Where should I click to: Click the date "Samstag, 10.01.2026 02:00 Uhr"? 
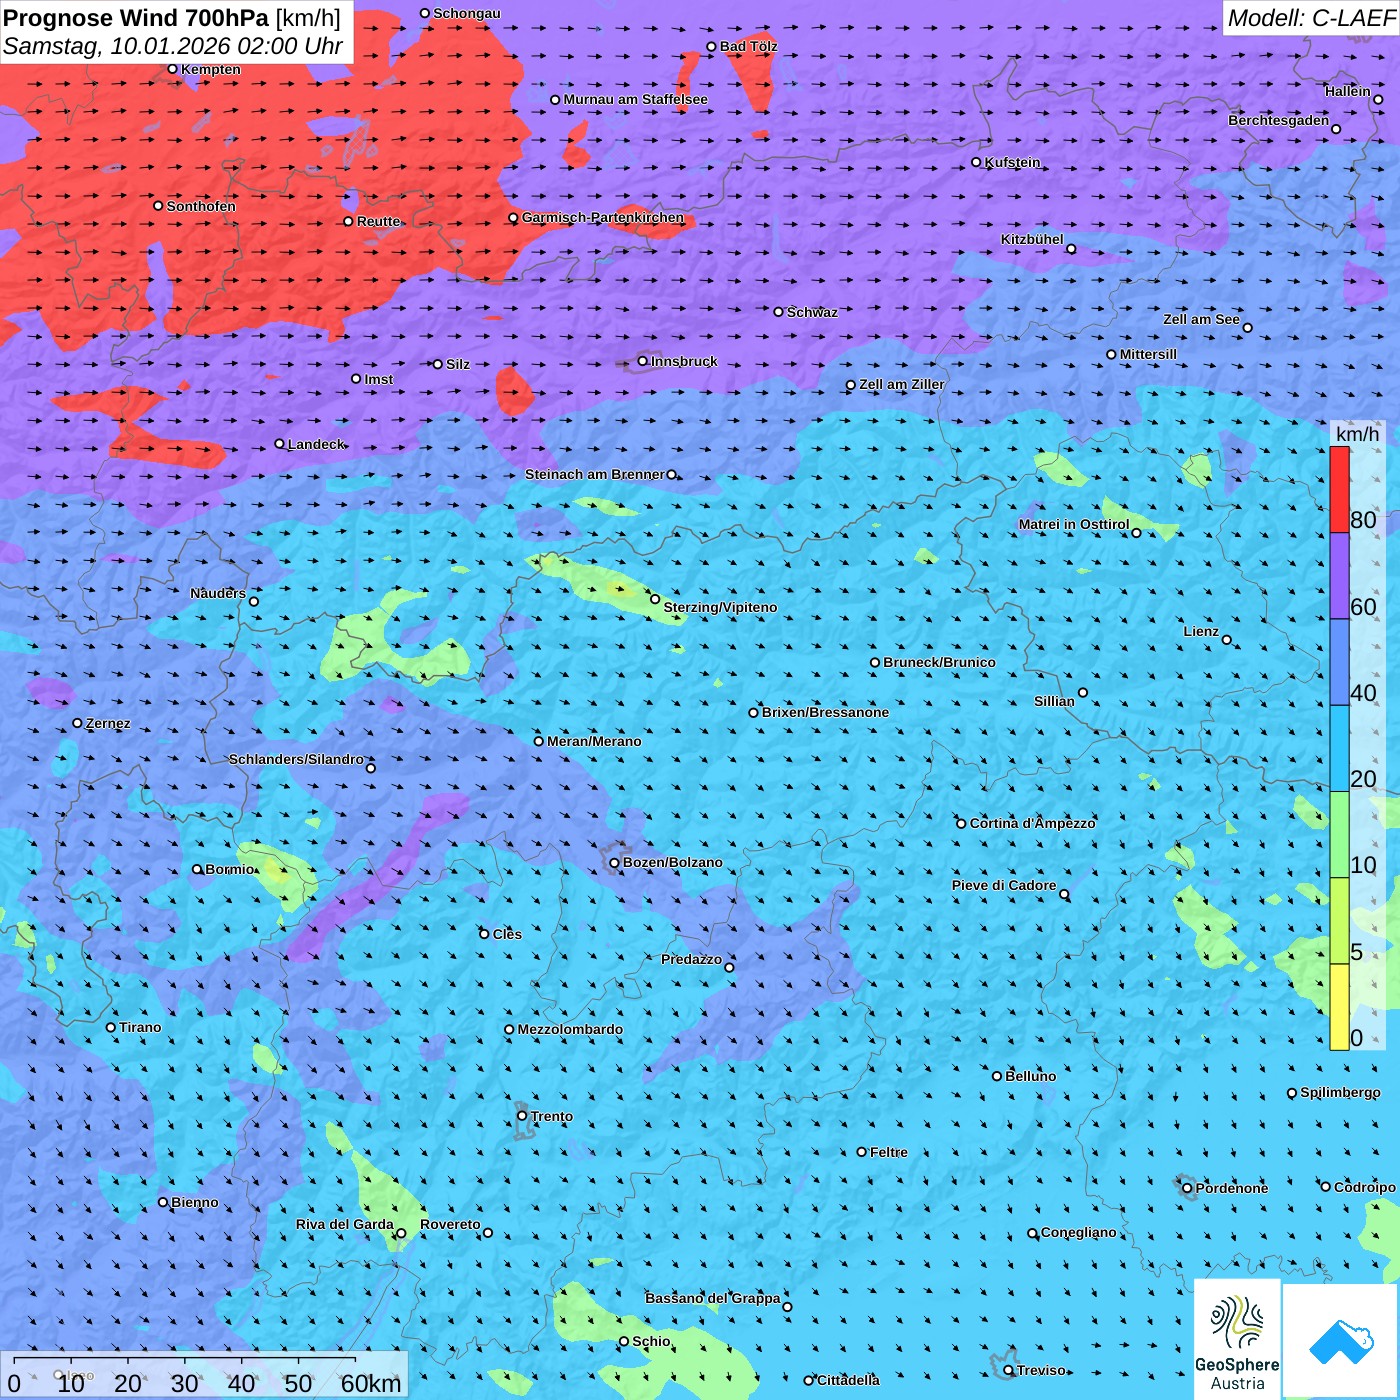coord(173,46)
